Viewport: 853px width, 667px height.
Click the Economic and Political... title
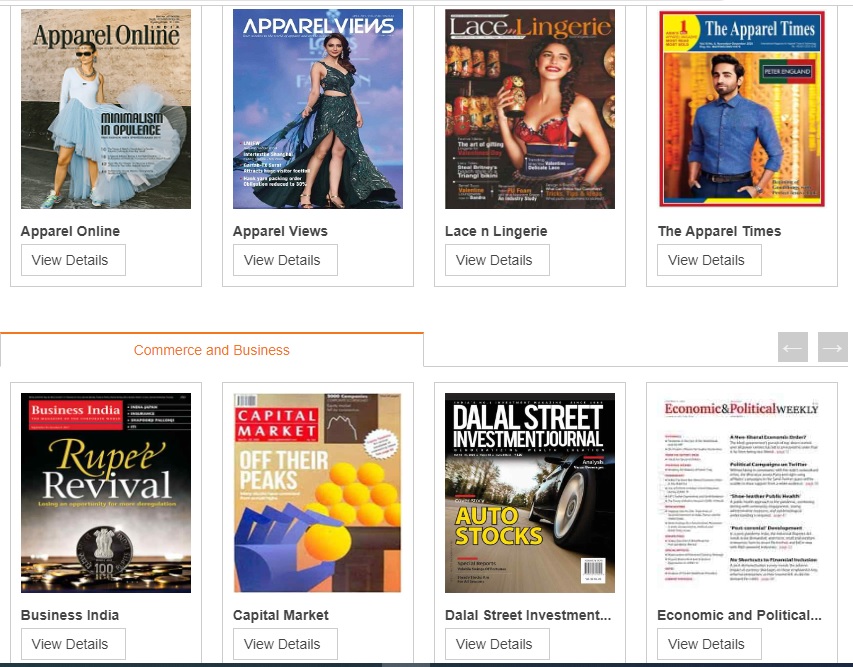click(739, 615)
